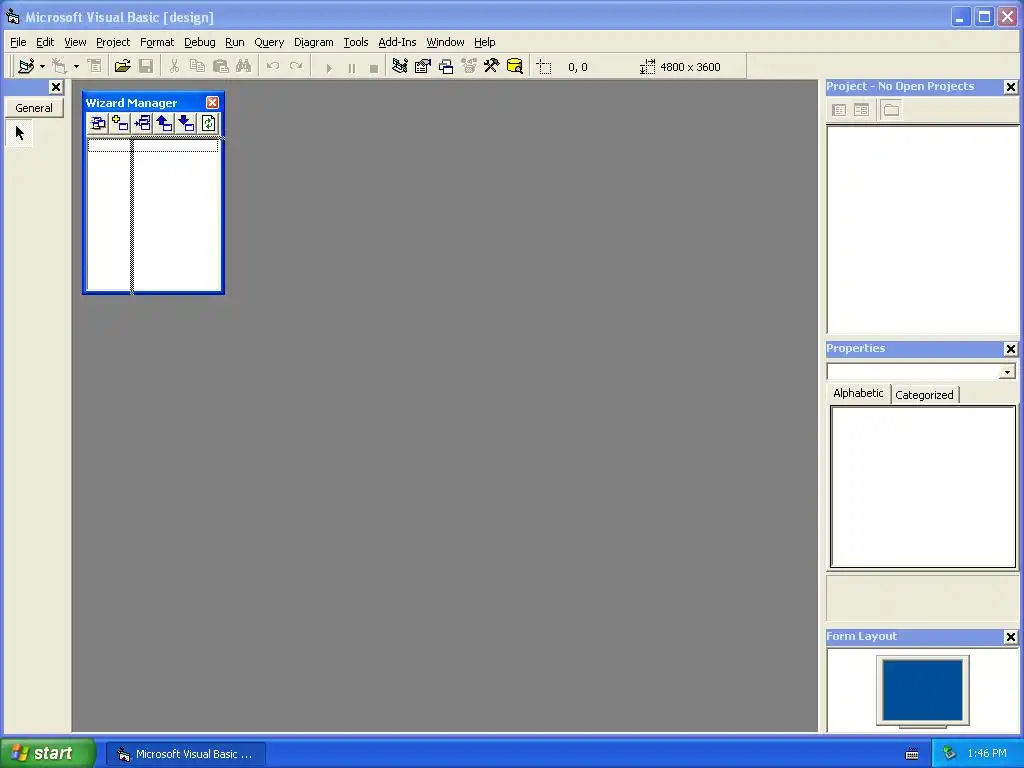The image size is (1024, 768).
Task: Show the Project Explorer via toolbar icon
Action: 400,66
